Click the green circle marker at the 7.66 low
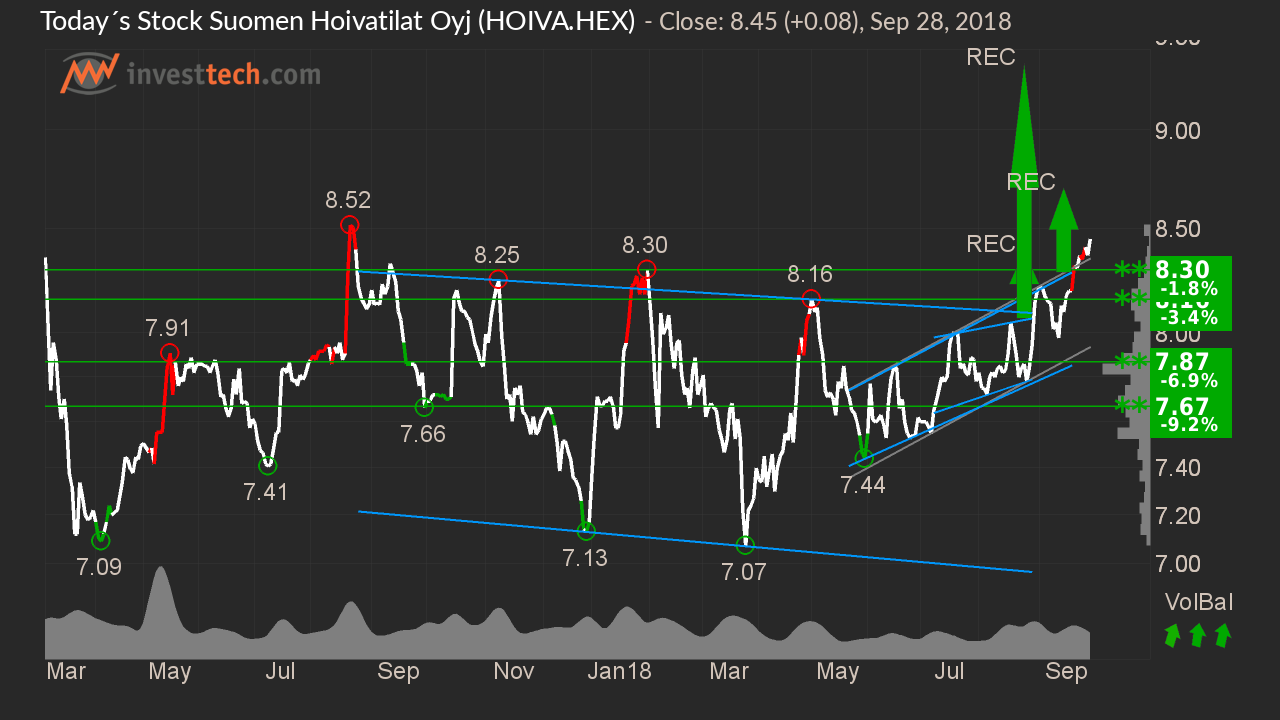 click(x=424, y=407)
